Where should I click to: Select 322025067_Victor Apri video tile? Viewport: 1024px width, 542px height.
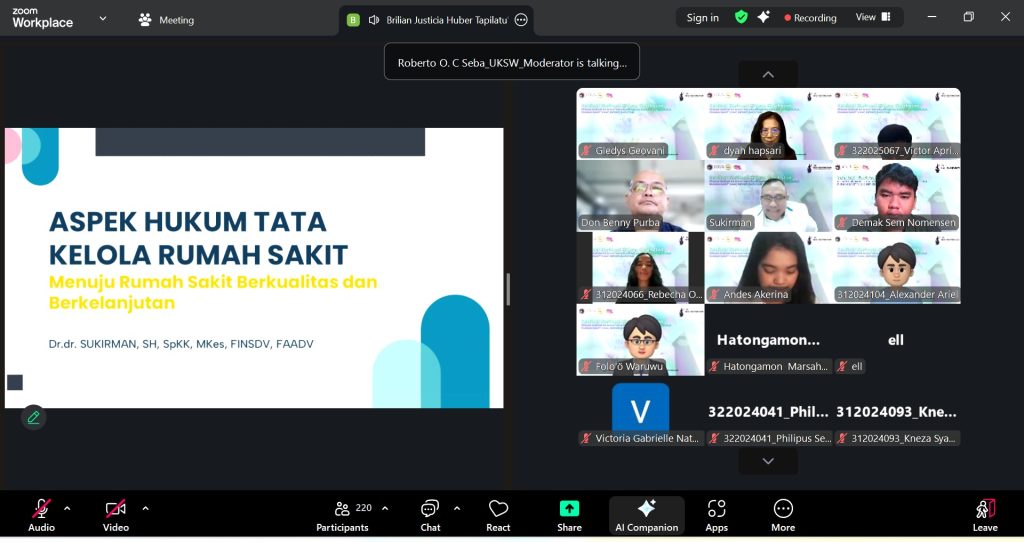point(897,124)
